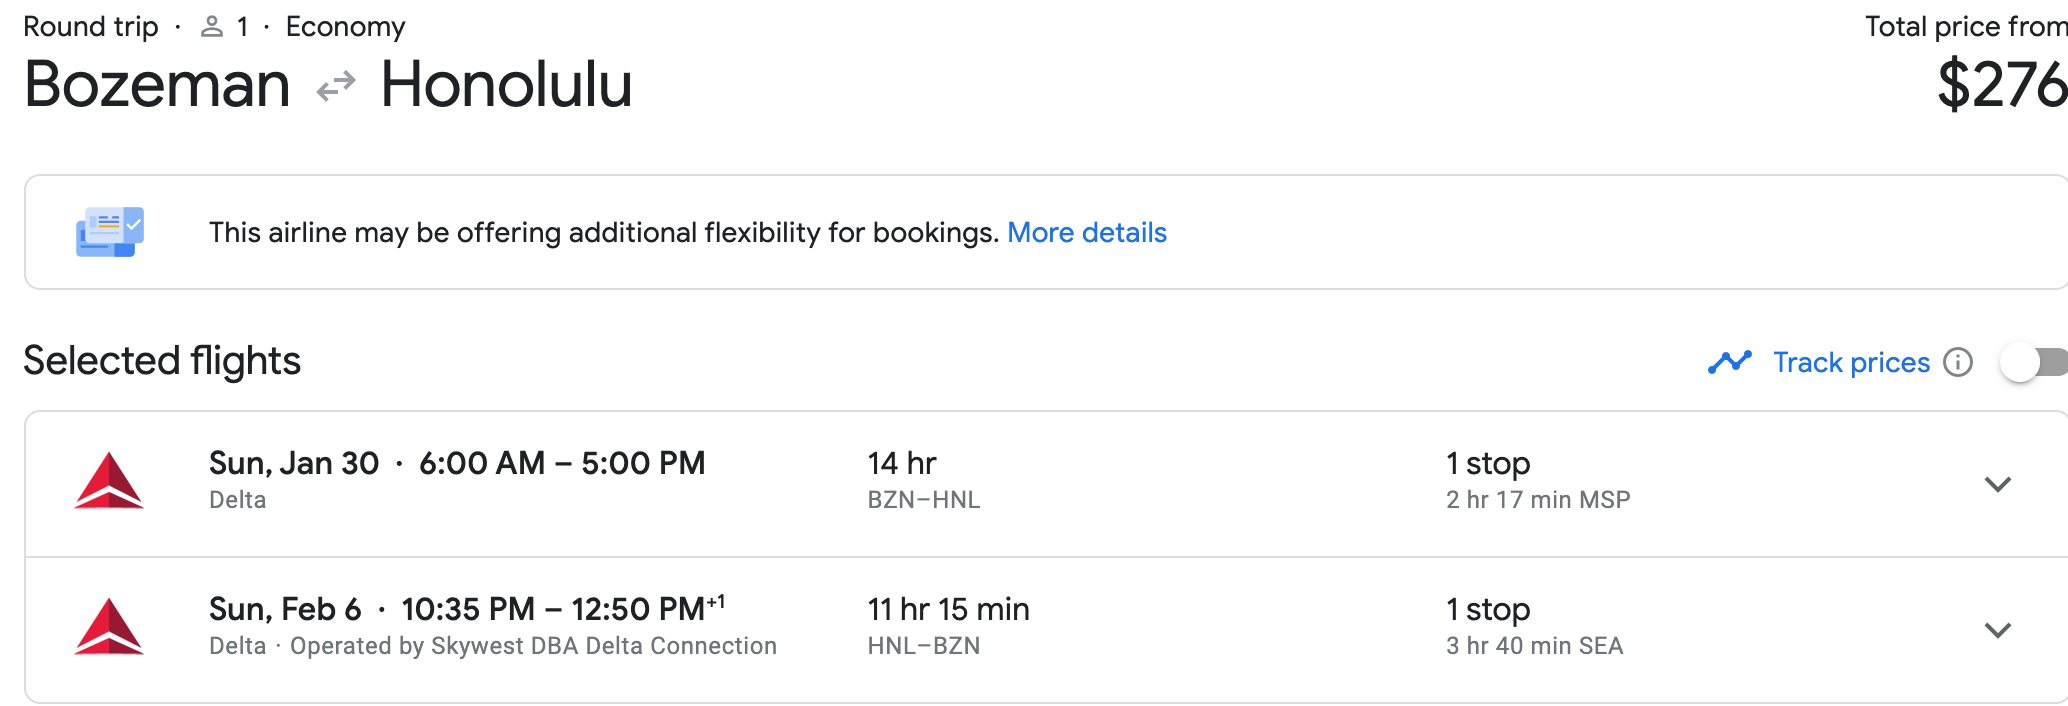Open the More details link
This screenshot has width=2068, height=706.
pyautogui.click(x=1087, y=233)
